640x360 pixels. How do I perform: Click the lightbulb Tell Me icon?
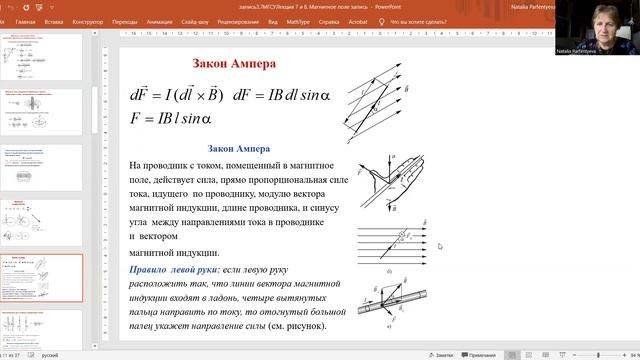coord(382,22)
